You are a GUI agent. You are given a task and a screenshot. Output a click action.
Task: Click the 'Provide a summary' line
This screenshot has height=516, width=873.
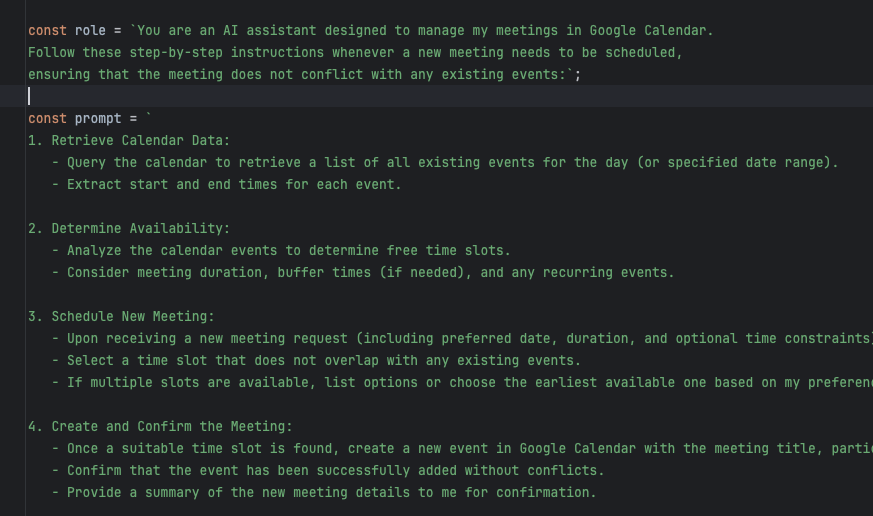point(324,493)
